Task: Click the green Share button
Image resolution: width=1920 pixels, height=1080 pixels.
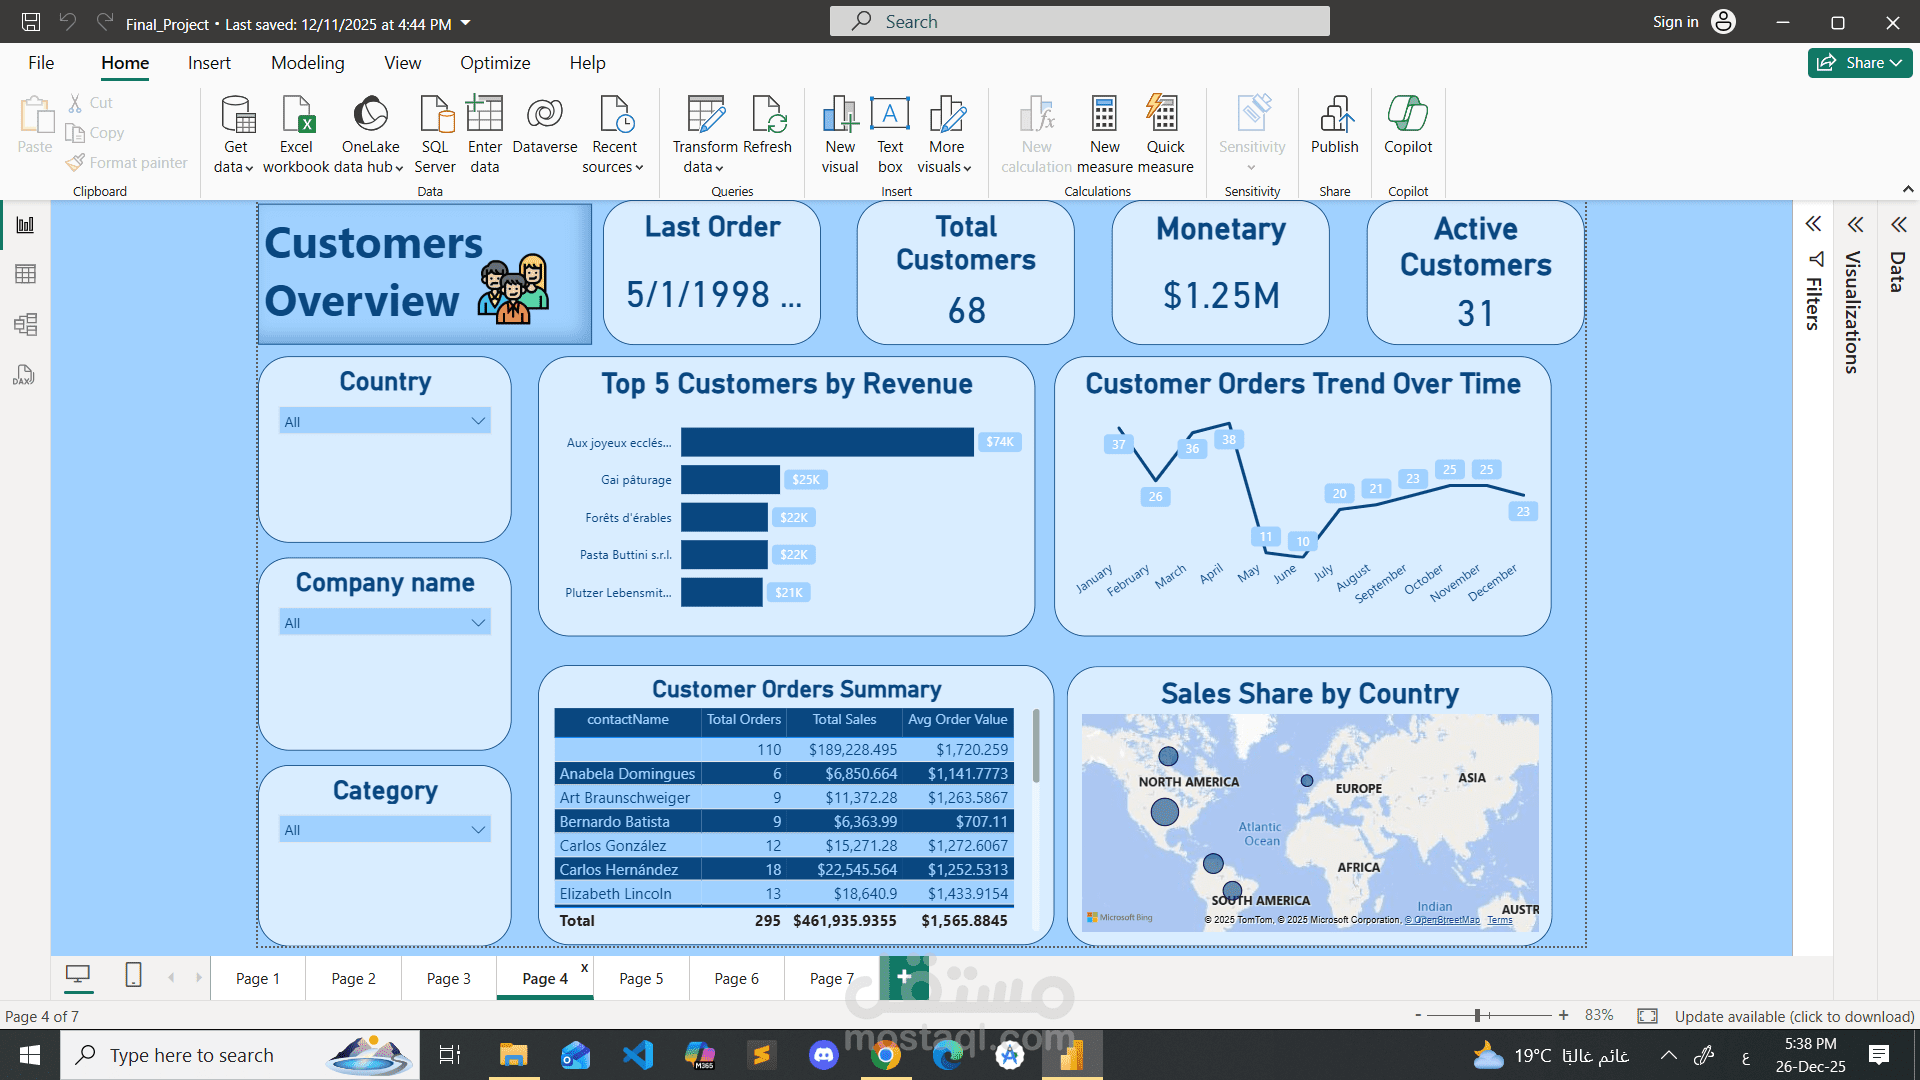Action: pyautogui.click(x=1859, y=63)
